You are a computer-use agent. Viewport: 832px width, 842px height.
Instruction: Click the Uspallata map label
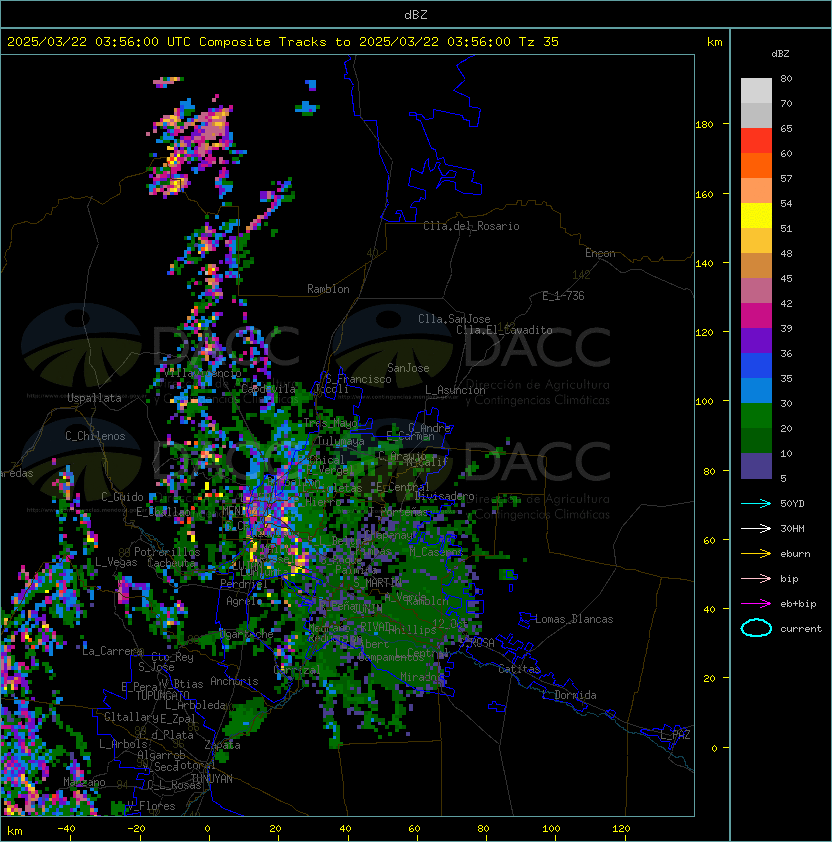pyautogui.click(x=94, y=398)
